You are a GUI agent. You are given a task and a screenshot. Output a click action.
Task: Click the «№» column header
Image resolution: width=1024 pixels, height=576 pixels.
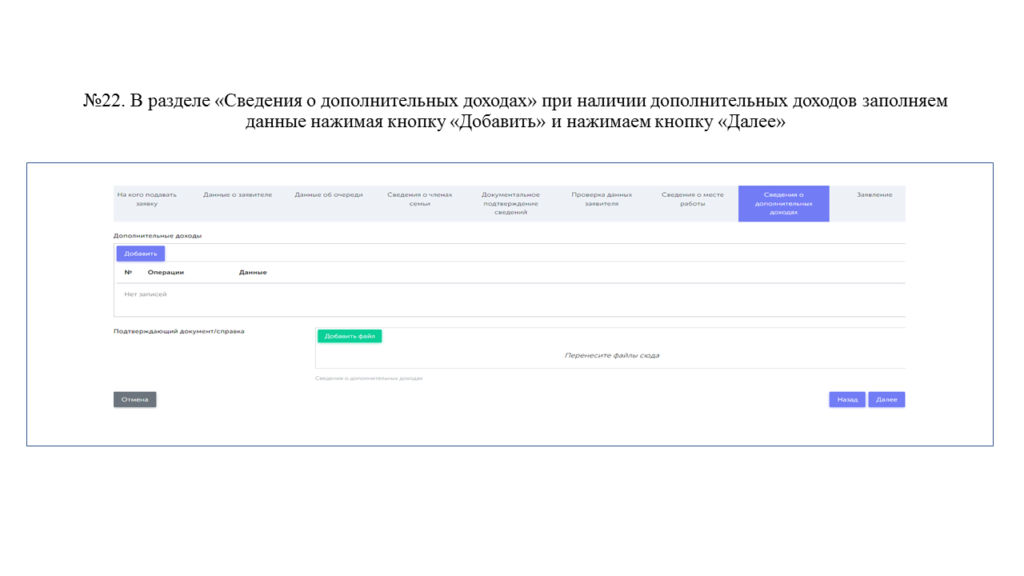pyautogui.click(x=128, y=272)
